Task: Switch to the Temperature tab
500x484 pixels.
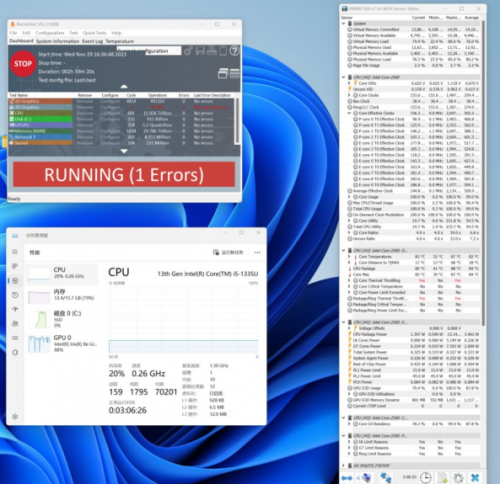Action: [x=120, y=41]
